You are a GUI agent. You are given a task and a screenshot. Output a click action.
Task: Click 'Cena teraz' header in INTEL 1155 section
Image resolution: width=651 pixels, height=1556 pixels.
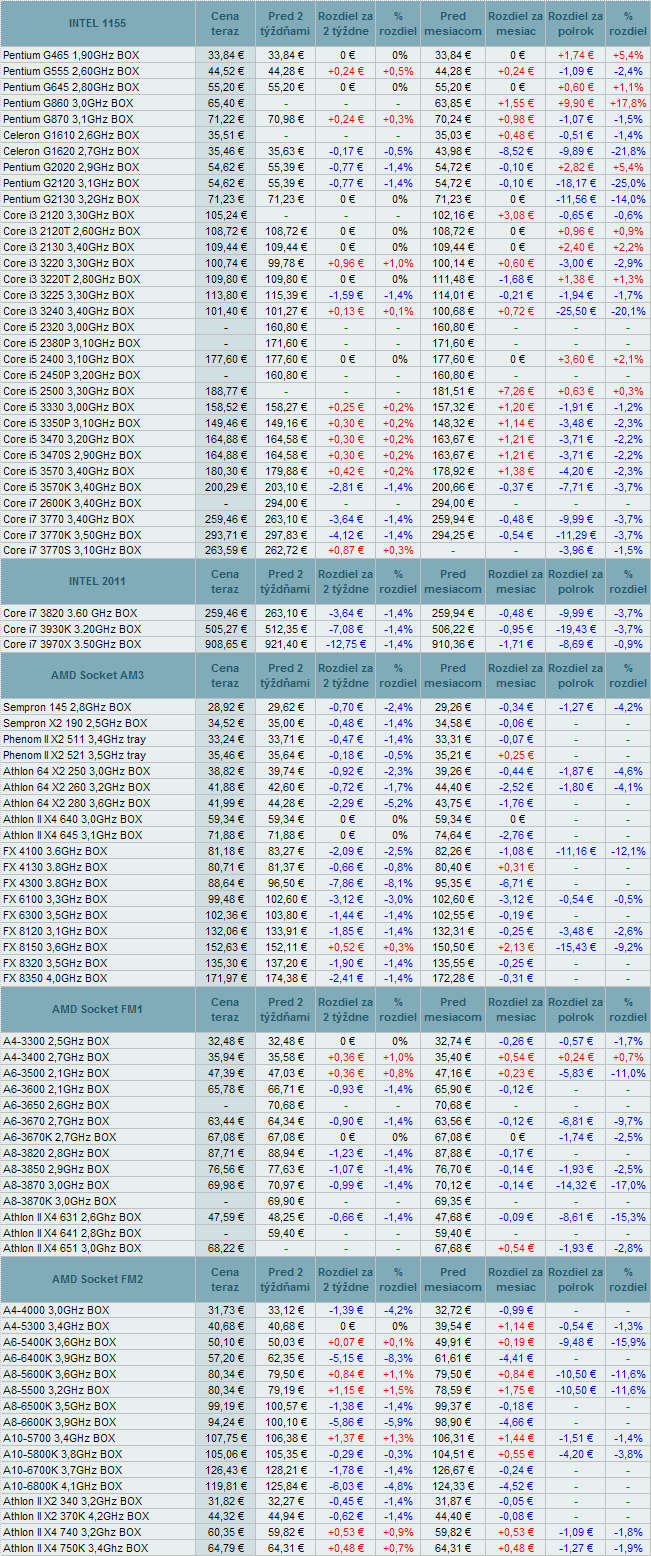(x=225, y=24)
